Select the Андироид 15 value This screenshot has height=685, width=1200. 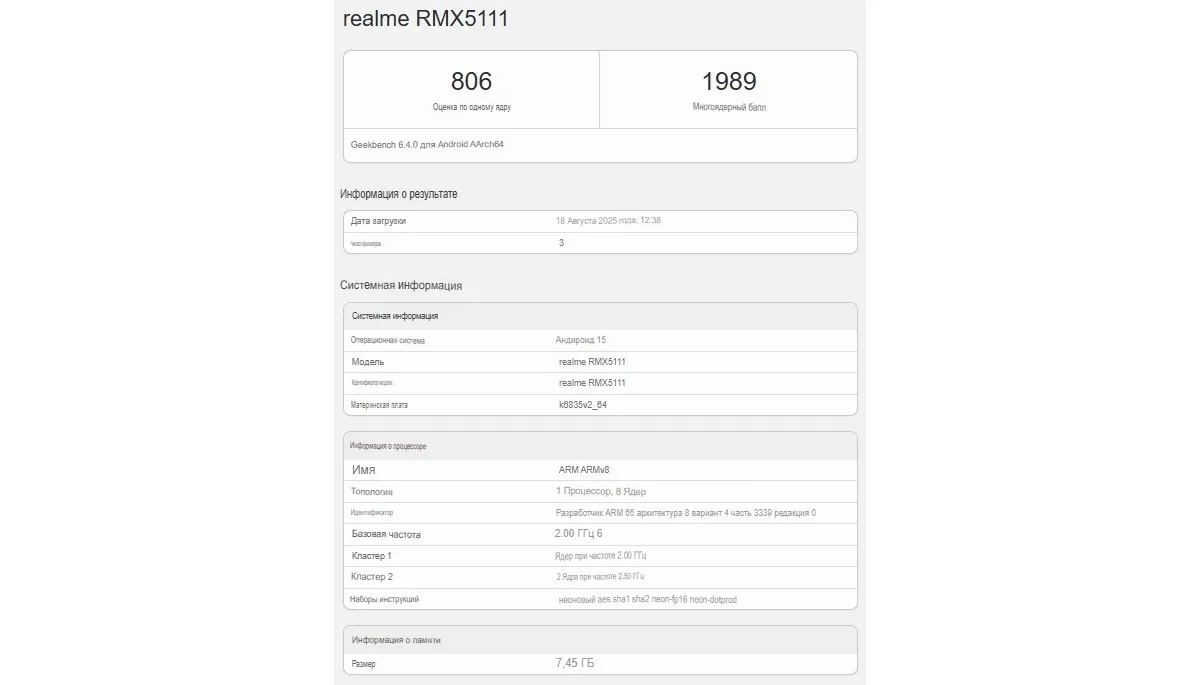tap(580, 340)
